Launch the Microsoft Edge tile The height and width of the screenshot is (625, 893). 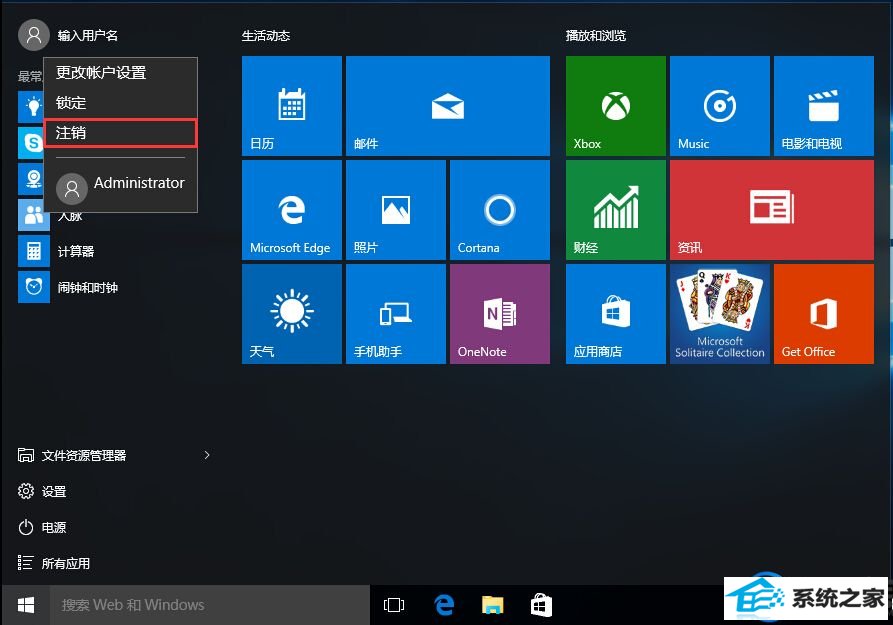[292, 210]
